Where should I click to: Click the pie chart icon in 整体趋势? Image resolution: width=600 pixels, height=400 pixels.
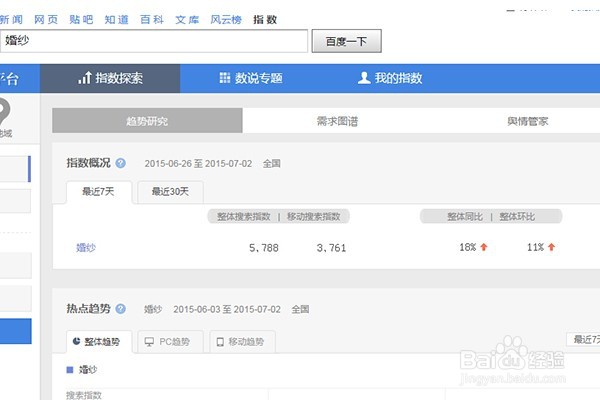pyautogui.click(x=76, y=341)
